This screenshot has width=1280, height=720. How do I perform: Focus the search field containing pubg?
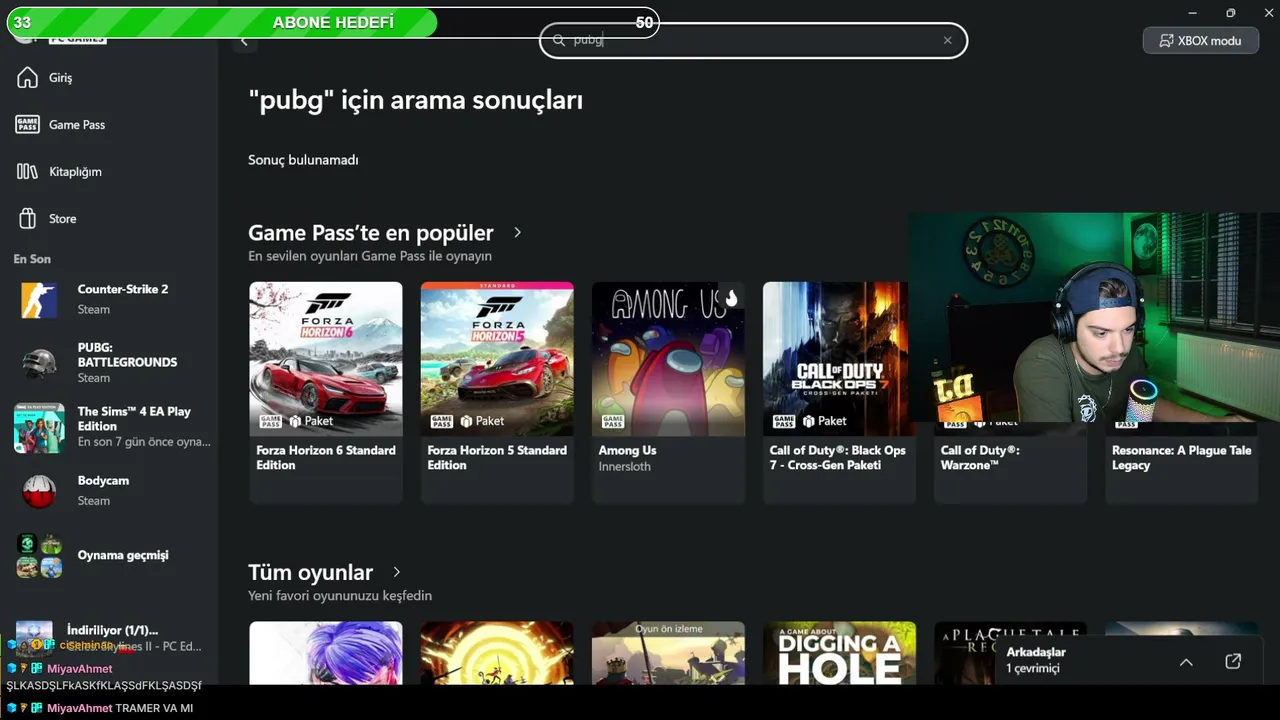coord(754,40)
